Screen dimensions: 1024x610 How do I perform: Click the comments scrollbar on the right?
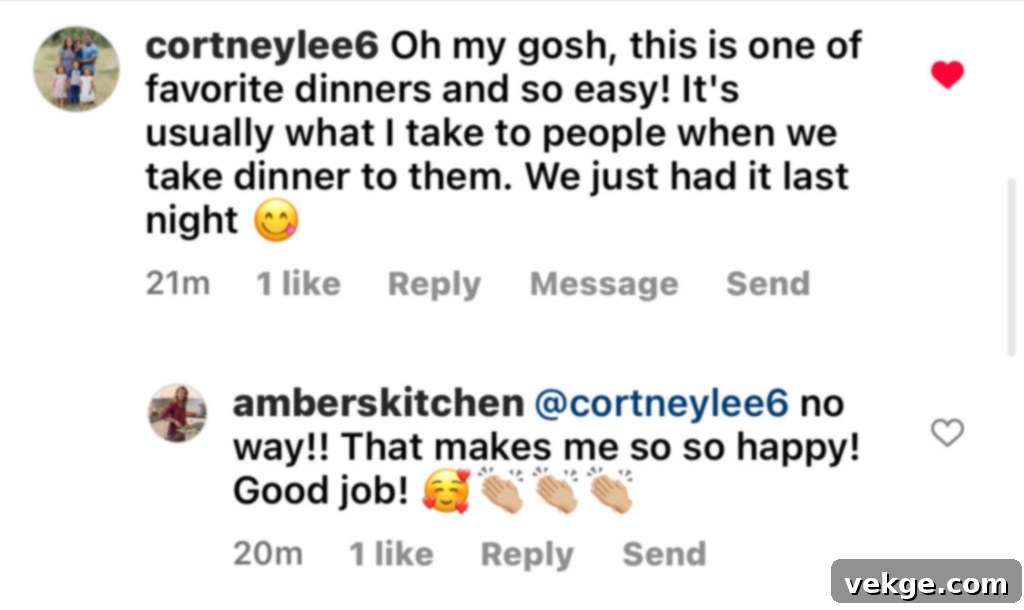tap(1010, 270)
